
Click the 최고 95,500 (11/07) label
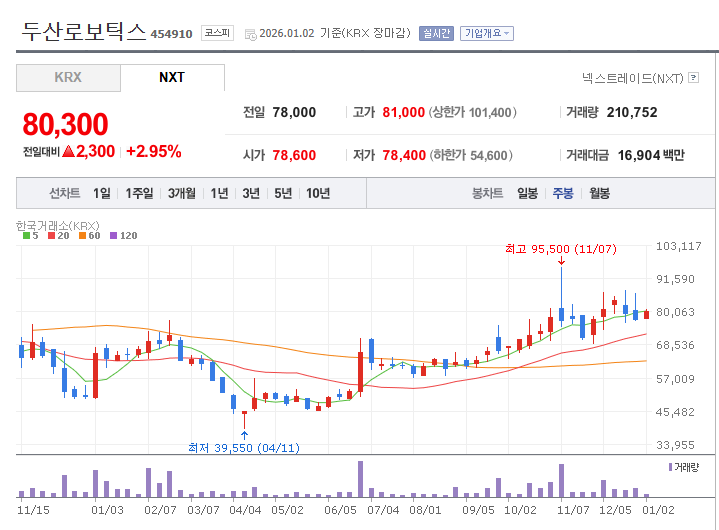(x=561, y=249)
